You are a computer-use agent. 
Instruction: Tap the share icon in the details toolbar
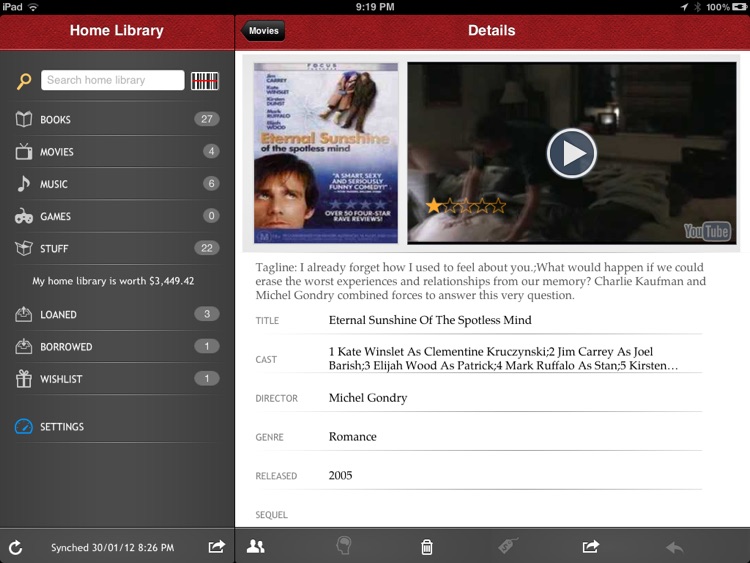click(x=591, y=546)
